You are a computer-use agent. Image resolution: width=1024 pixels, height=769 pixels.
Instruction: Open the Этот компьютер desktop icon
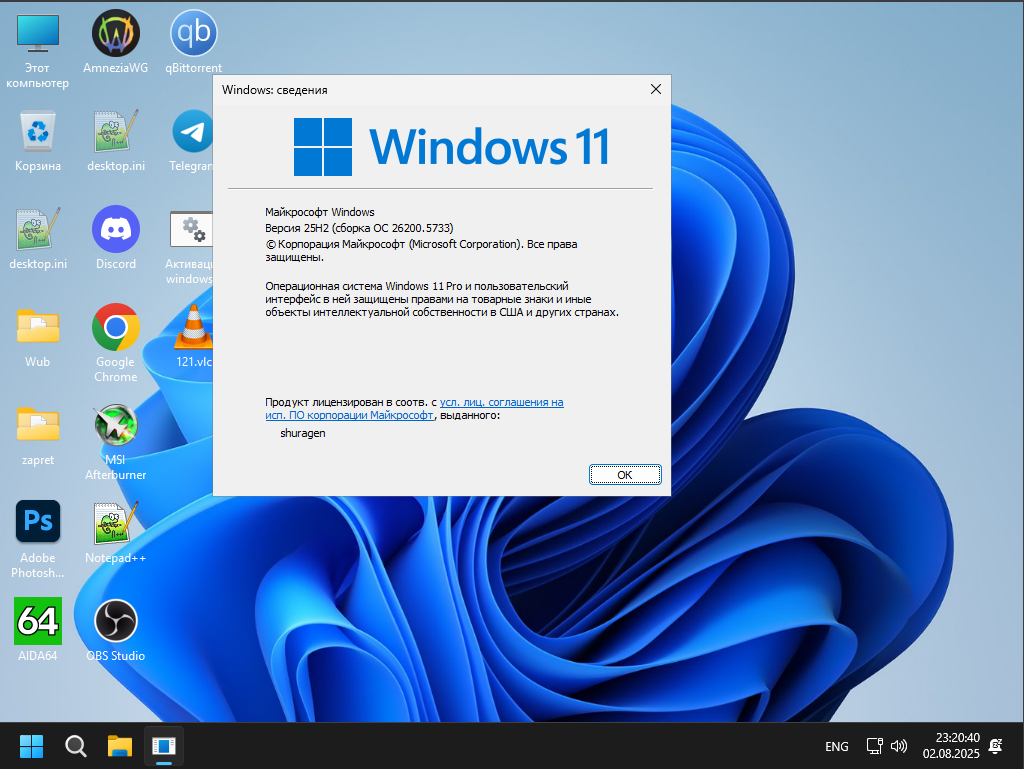click(37, 51)
